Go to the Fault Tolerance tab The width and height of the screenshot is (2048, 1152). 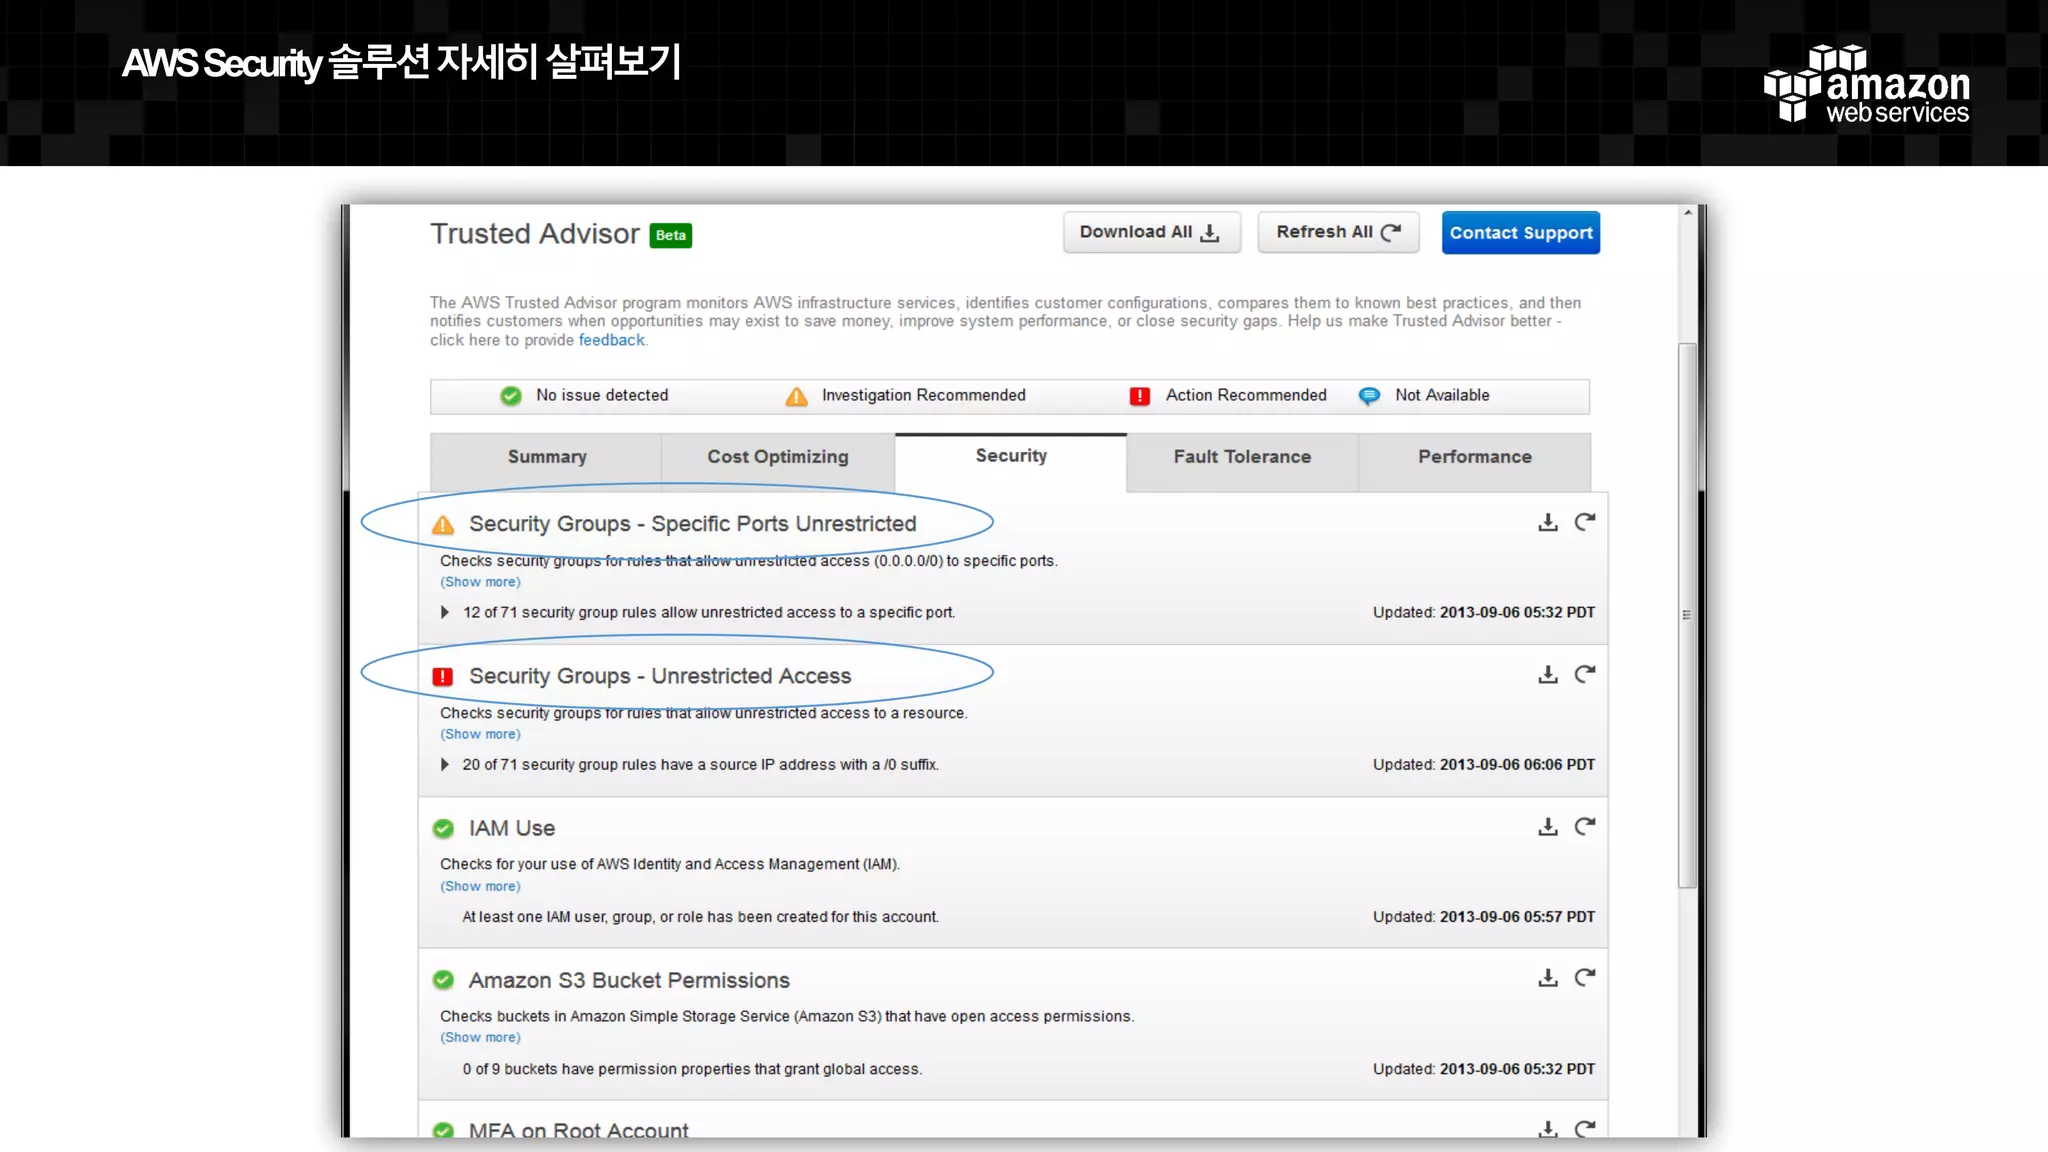[x=1242, y=461]
